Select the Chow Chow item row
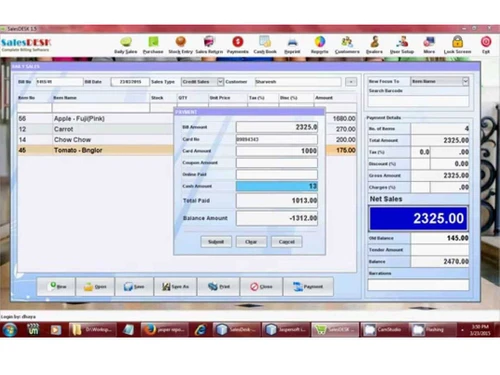Image resolution: width=500 pixels, height=375 pixels. (x=187, y=140)
